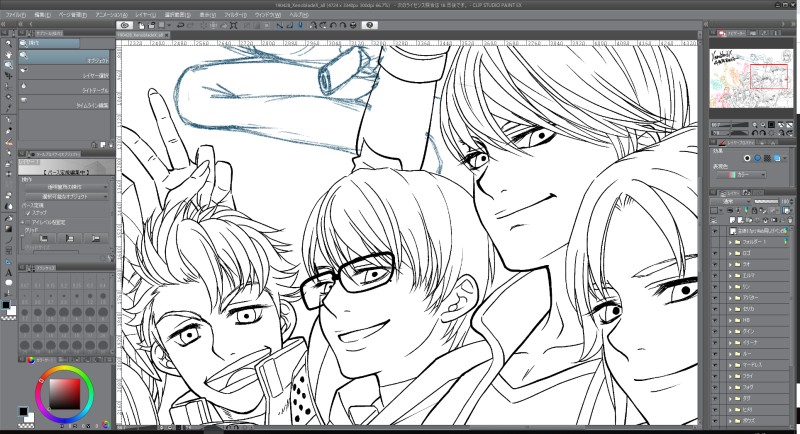Click the Open file icon in the command bar

(x=152, y=25)
